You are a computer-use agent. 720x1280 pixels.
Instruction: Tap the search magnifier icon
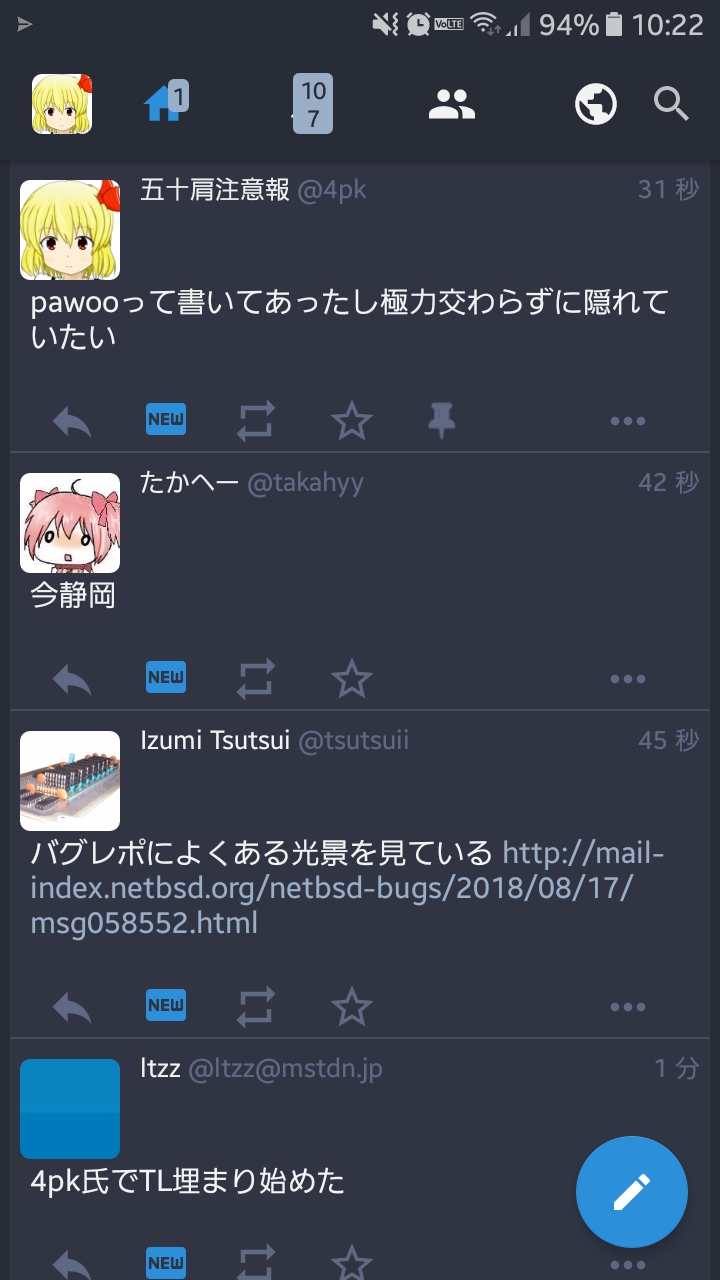(x=672, y=103)
